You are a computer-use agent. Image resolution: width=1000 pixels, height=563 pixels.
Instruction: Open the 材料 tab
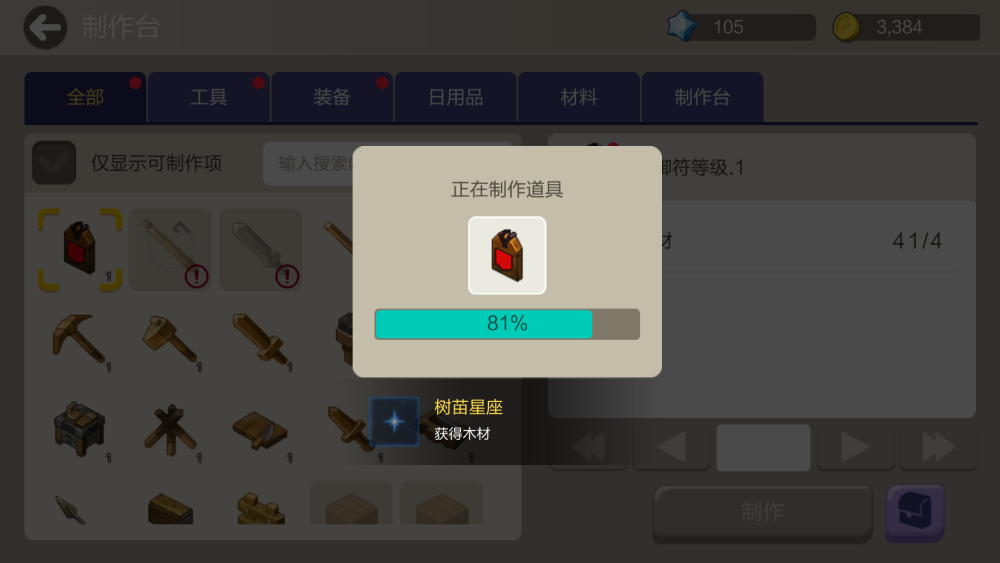tap(578, 97)
